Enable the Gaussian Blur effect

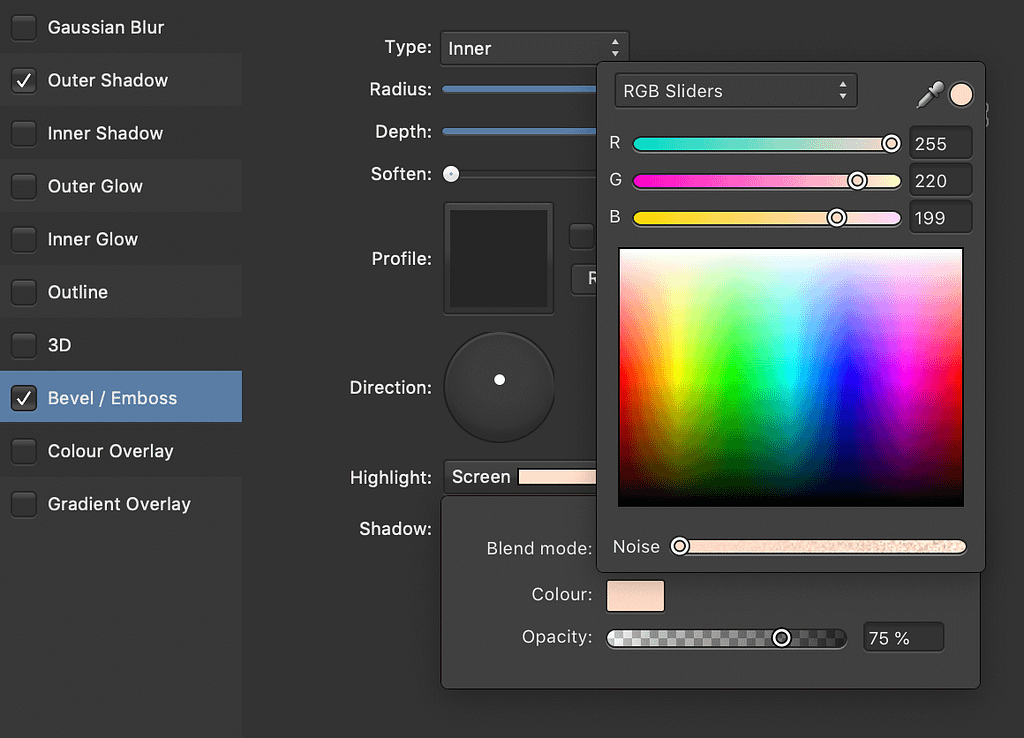(x=24, y=27)
